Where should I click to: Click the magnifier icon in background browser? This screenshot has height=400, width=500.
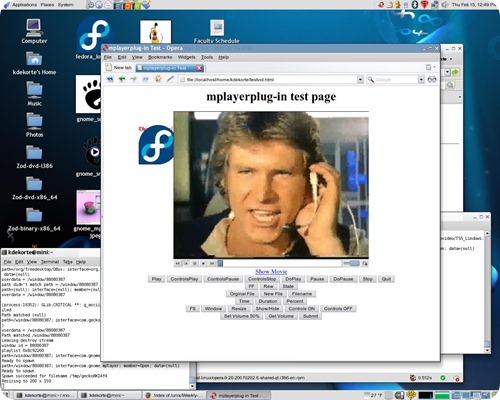pyautogui.click(x=450, y=85)
